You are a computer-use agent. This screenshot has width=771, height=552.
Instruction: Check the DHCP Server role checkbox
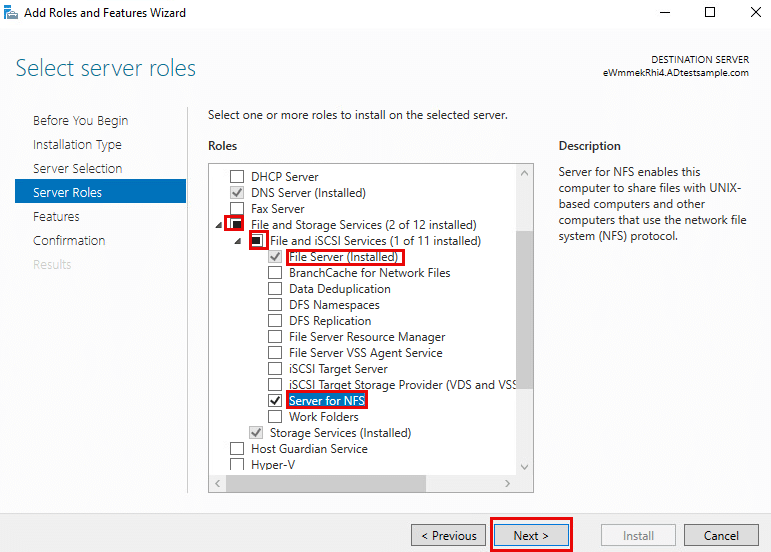pos(237,177)
